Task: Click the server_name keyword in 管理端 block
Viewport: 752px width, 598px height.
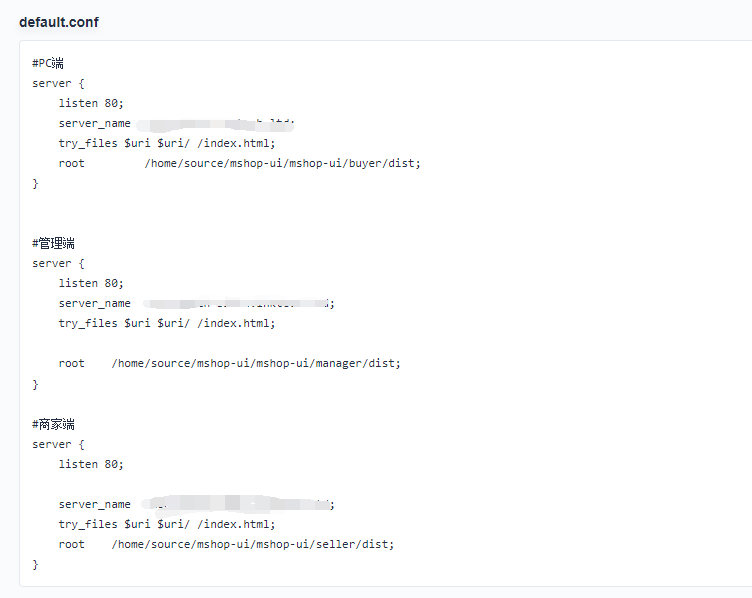Action: tap(94, 303)
